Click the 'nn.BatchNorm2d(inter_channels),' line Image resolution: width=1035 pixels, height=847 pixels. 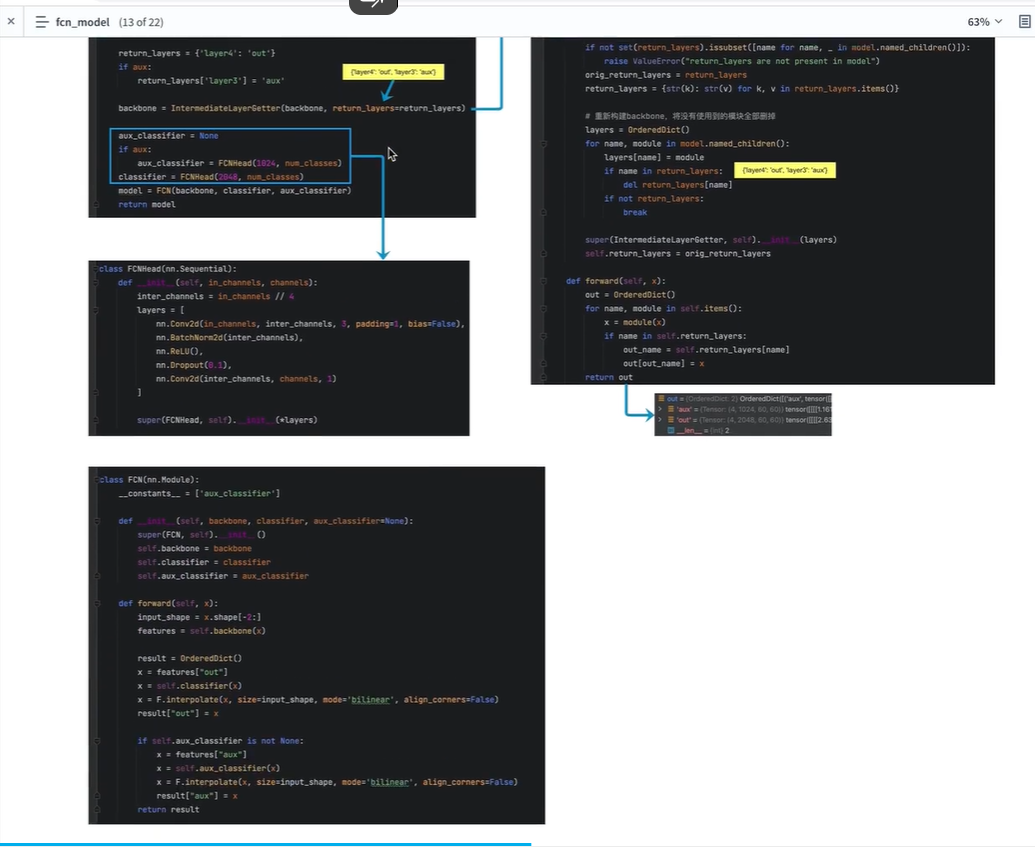[x=229, y=337]
